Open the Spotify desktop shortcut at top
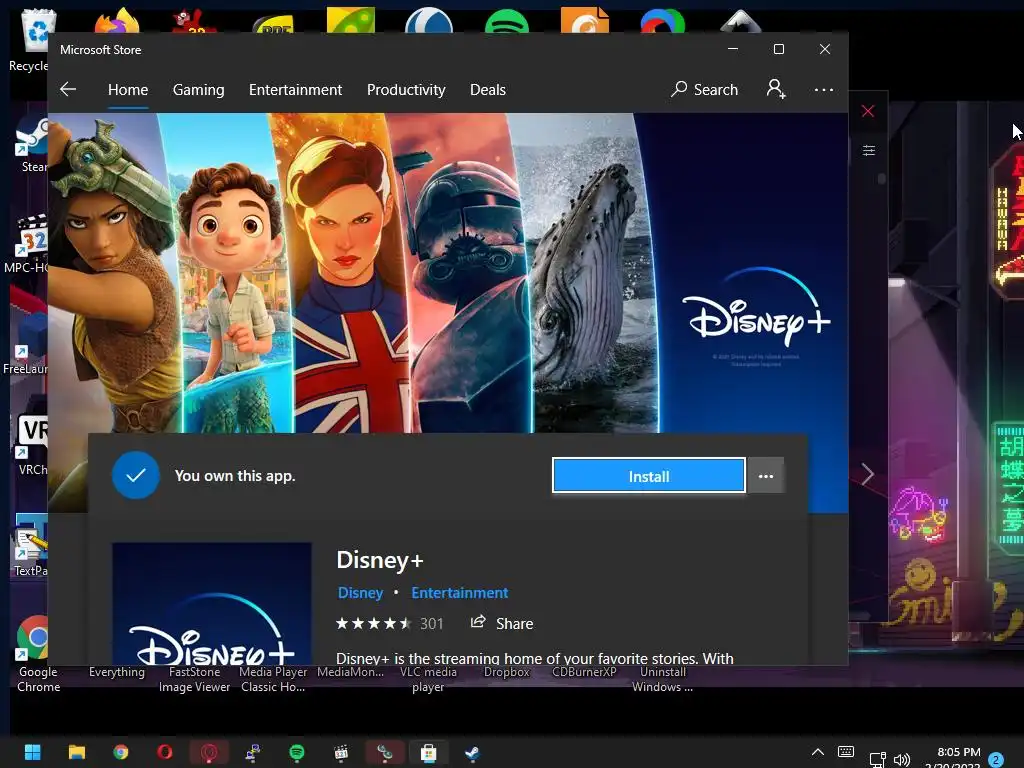This screenshot has height=768, width=1024. click(x=507, y=20)
